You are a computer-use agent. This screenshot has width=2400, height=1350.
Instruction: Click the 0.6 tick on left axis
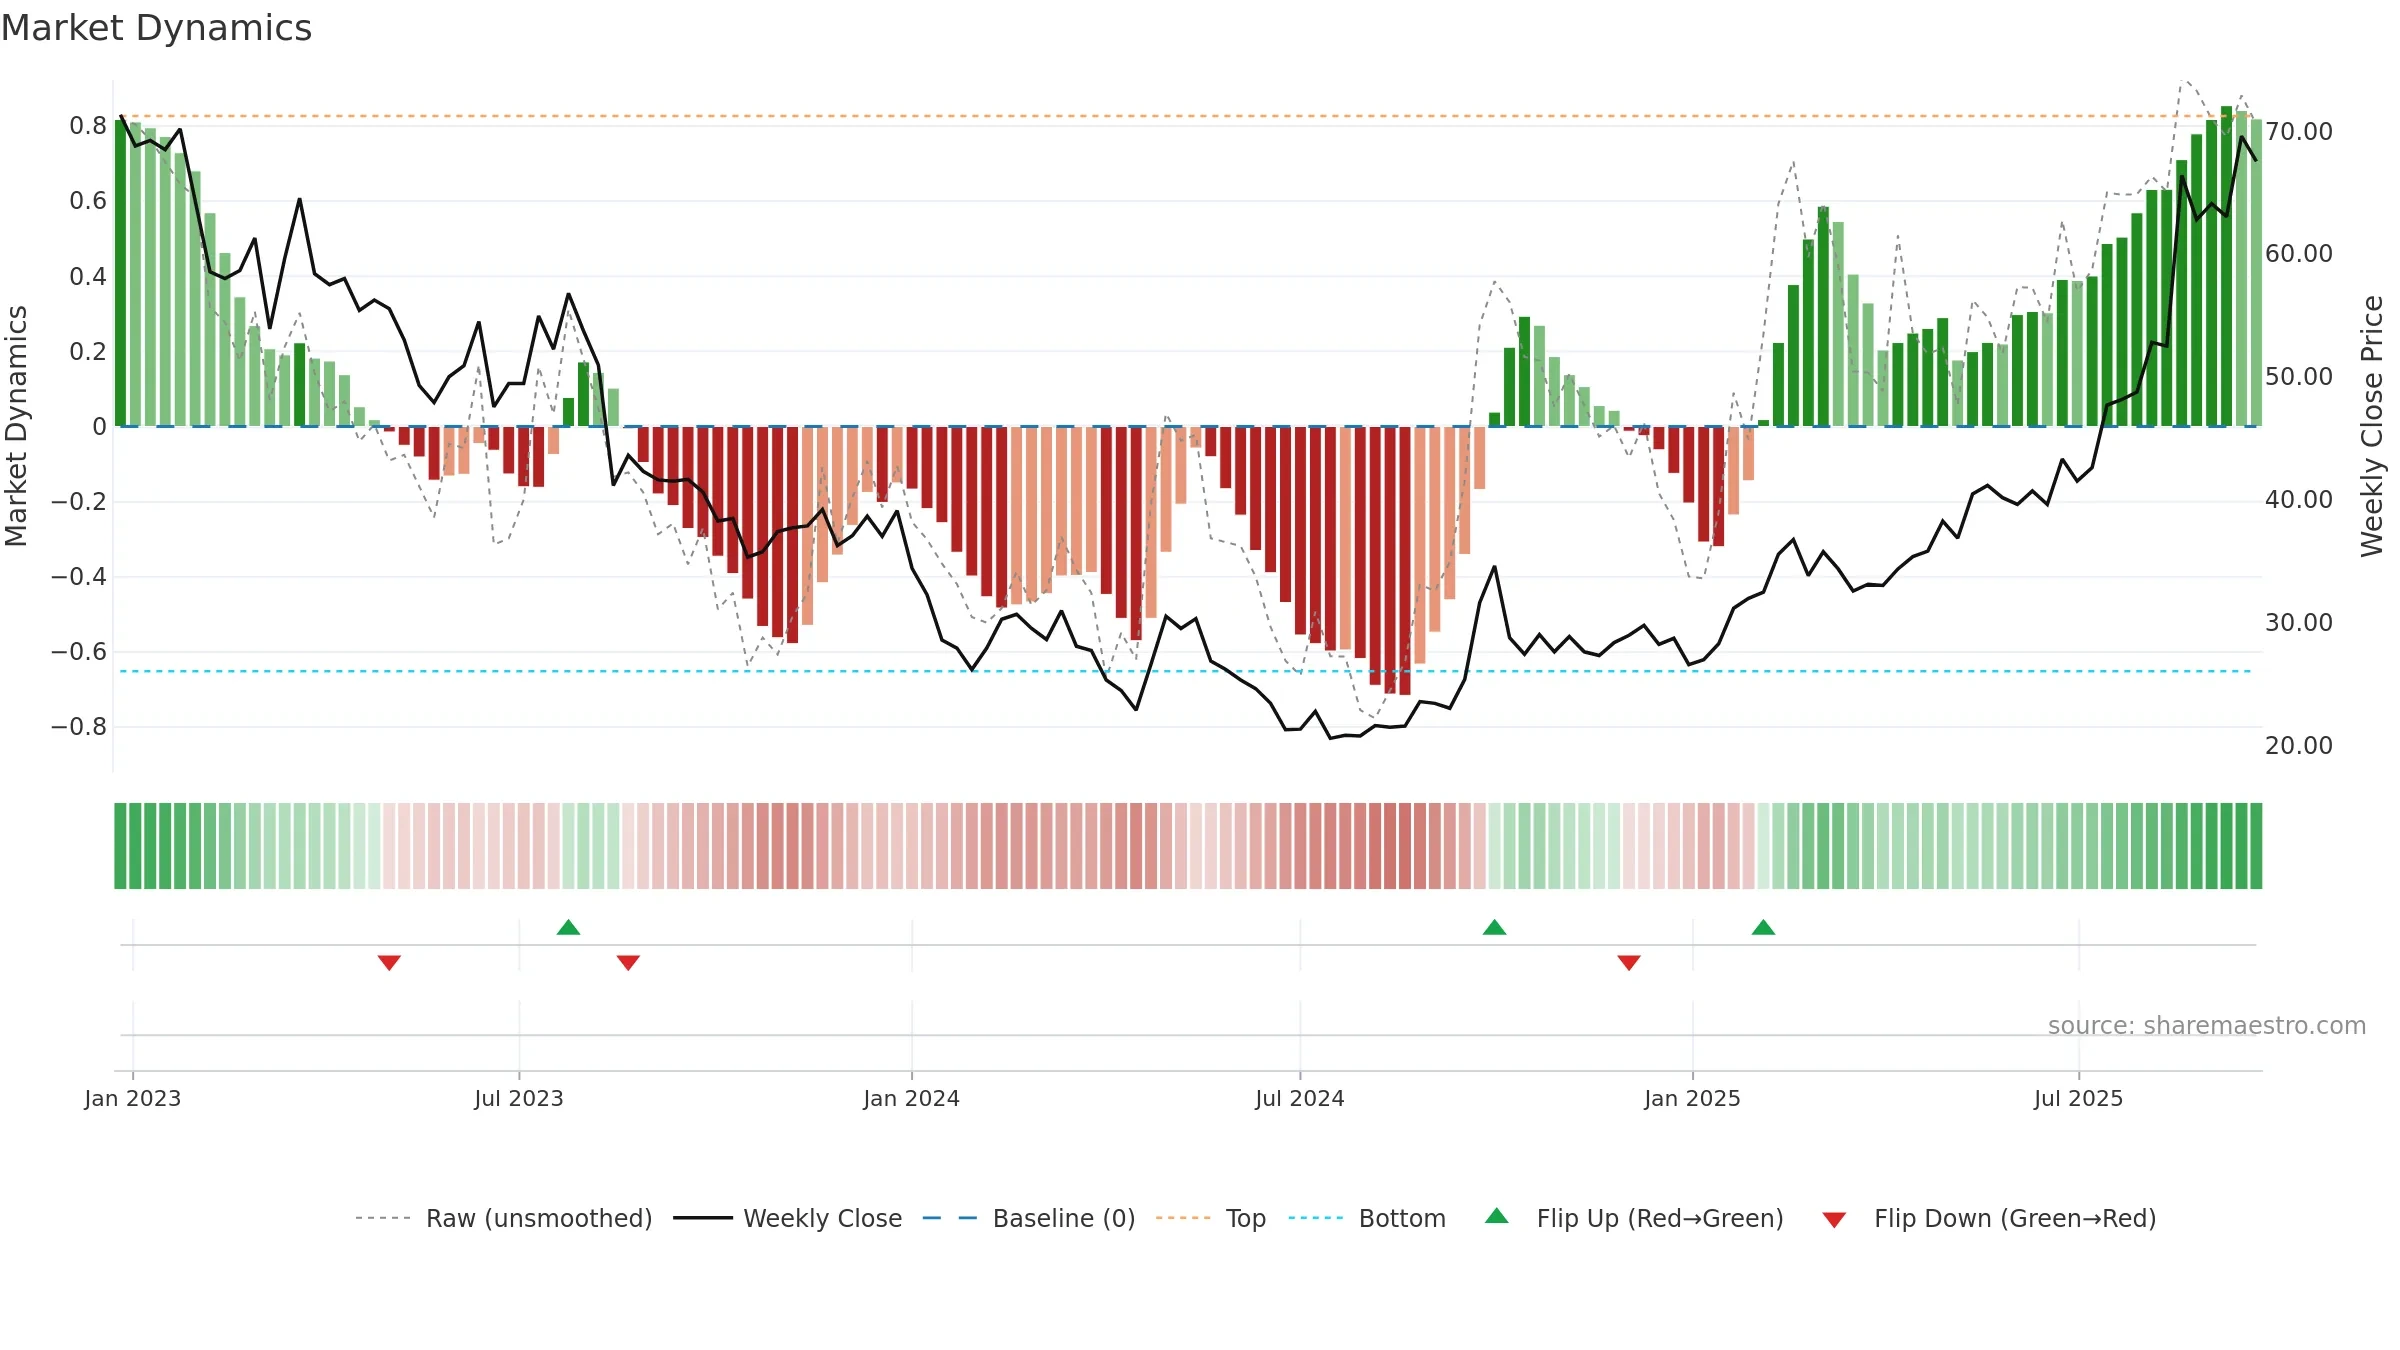pos(88,201)
